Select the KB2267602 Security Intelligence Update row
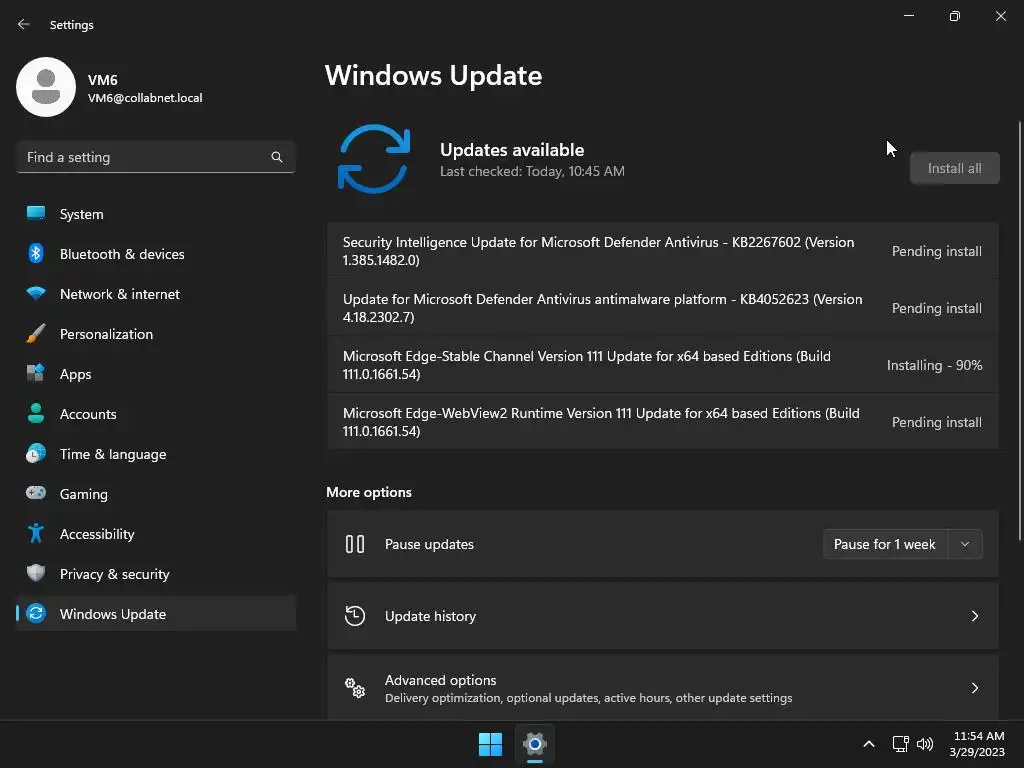Image resolution: width=1024 pixels, height=768 pixels. click(x=663, y=251)
